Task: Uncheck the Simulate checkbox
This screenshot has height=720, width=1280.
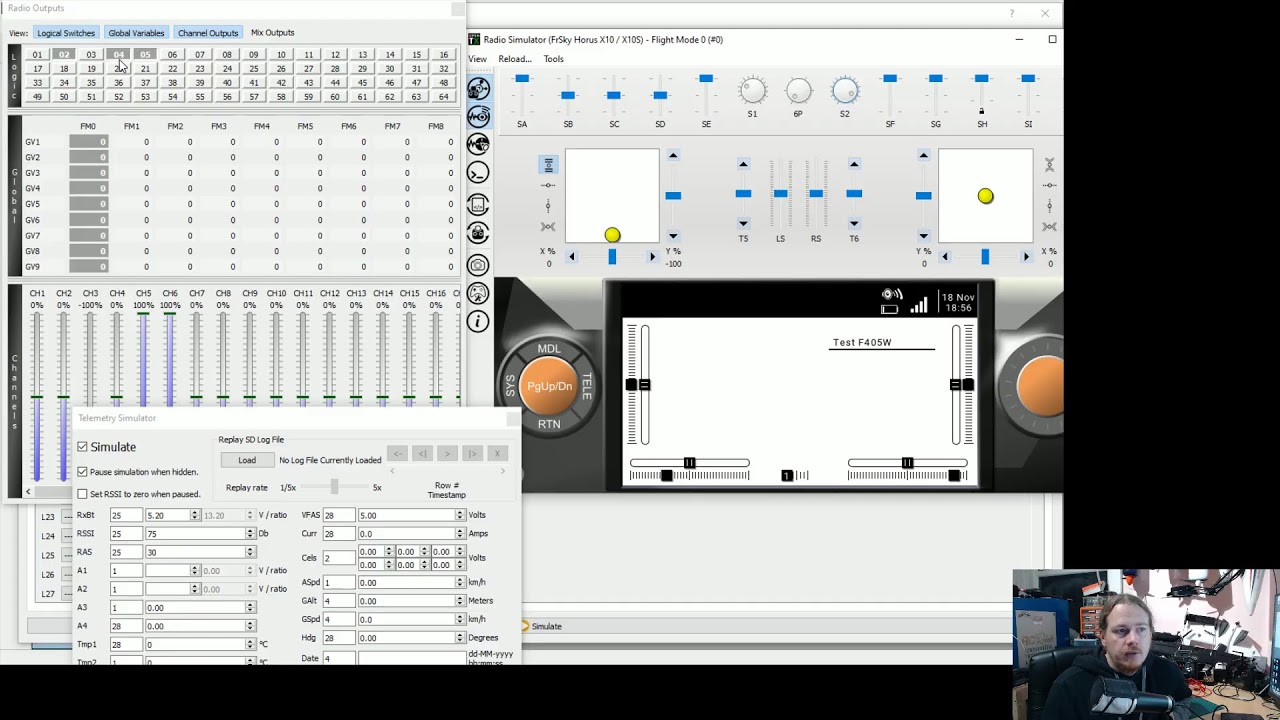Action: [83, 447]
